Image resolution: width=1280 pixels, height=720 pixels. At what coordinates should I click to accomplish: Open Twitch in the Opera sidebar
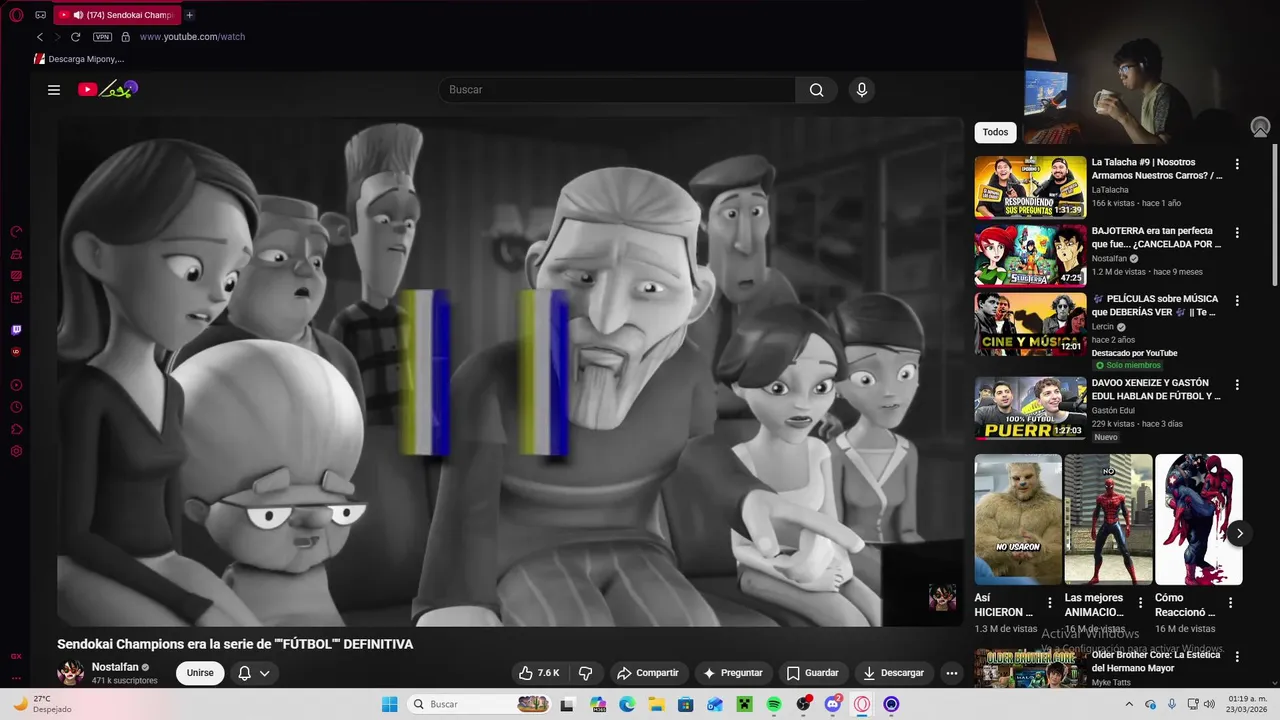click(16, 330)
